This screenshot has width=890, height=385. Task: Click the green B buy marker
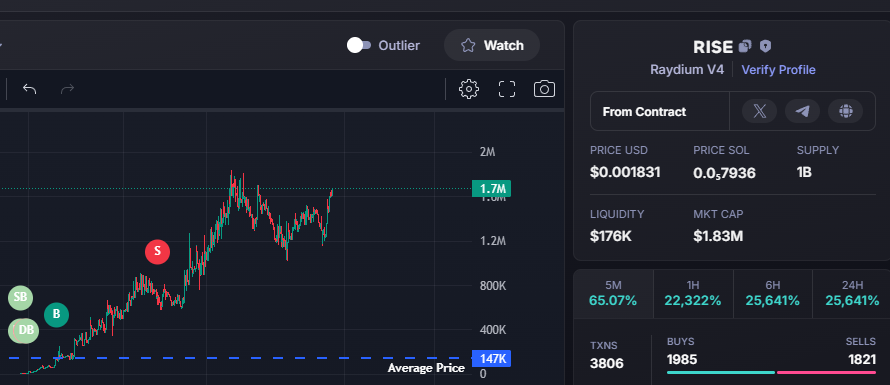point(56,314)
